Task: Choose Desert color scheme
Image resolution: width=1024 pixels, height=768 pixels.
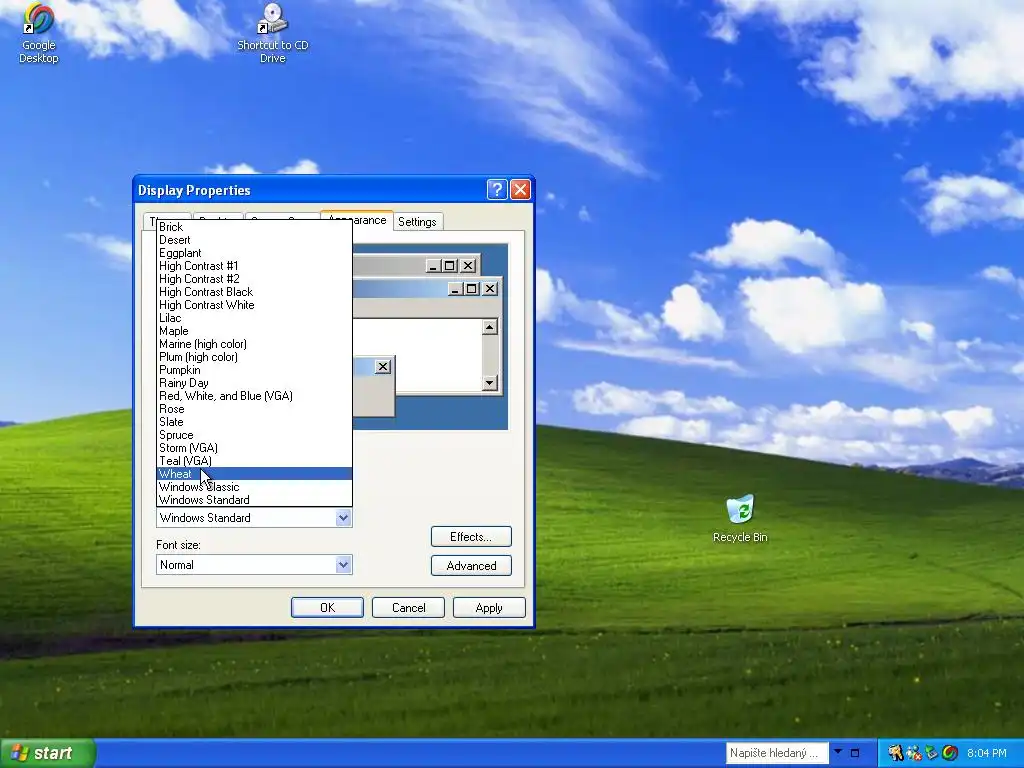Action: [255, 240]
